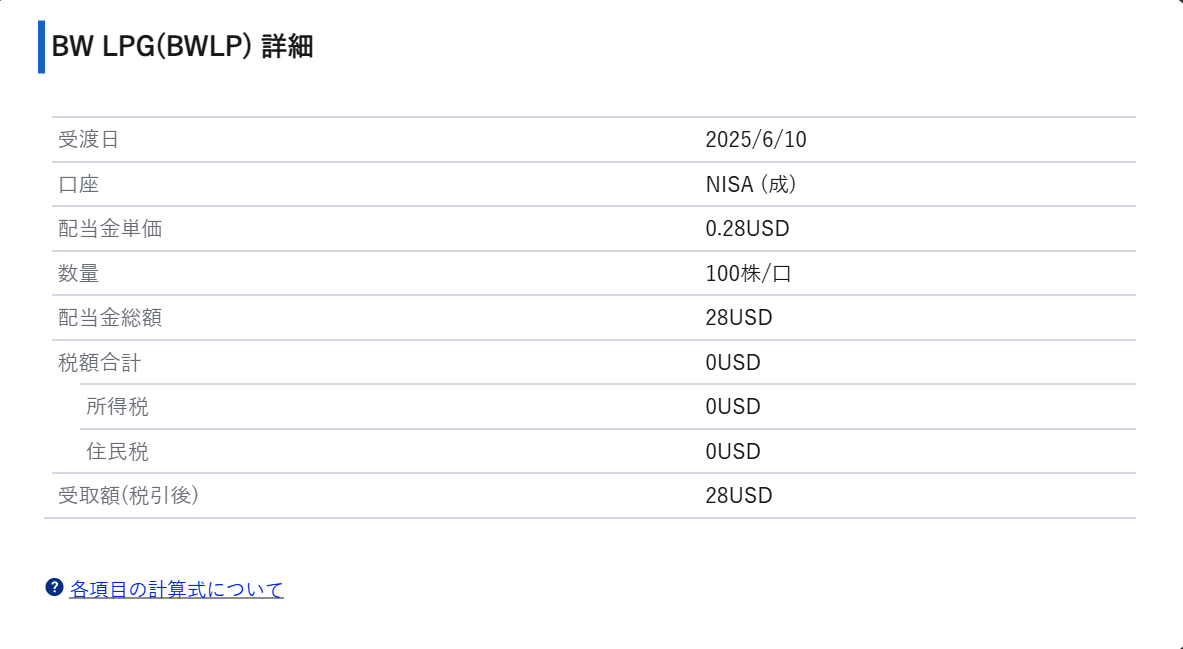Click the 100株/口 quantity value
The height and width of the screenshot is (649, 1183).
click(x=748, y=273)
